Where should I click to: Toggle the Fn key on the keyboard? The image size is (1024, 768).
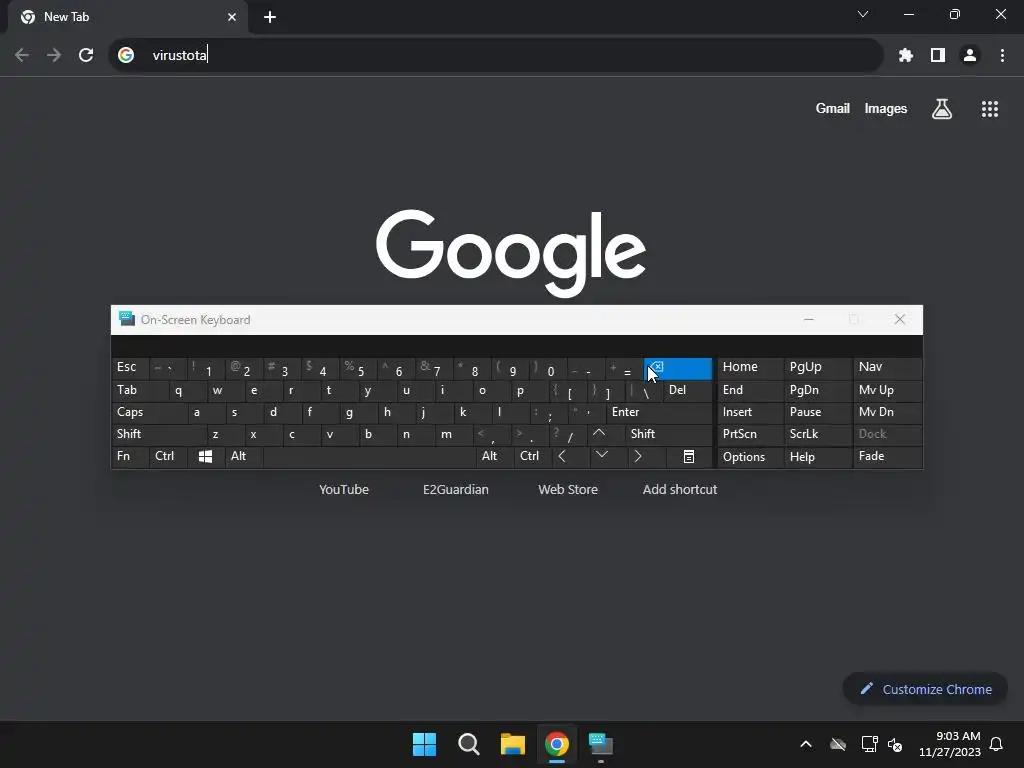tap(130, 456)
